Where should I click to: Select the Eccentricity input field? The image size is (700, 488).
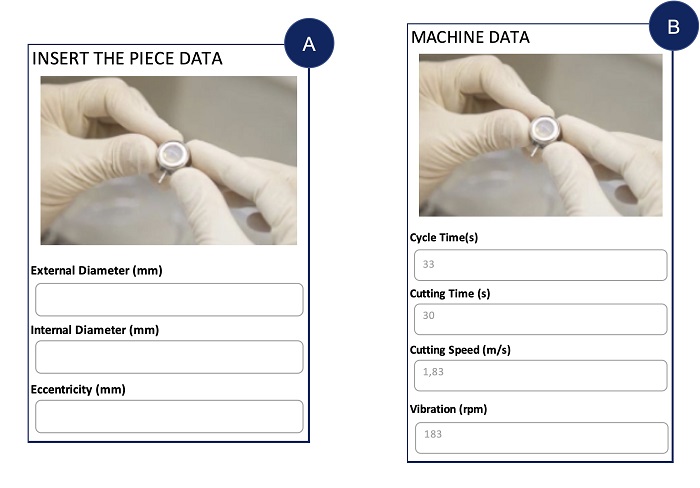tap(169, 416)
